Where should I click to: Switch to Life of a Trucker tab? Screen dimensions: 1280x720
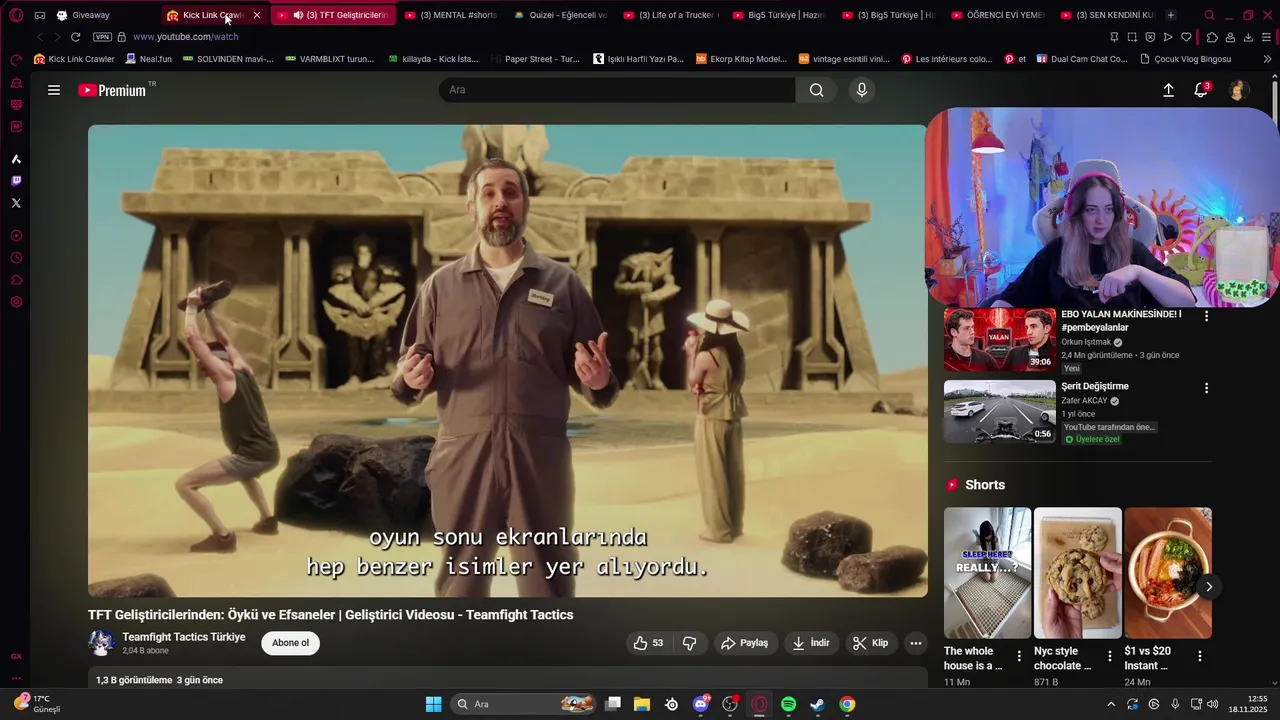click(670, 15)
